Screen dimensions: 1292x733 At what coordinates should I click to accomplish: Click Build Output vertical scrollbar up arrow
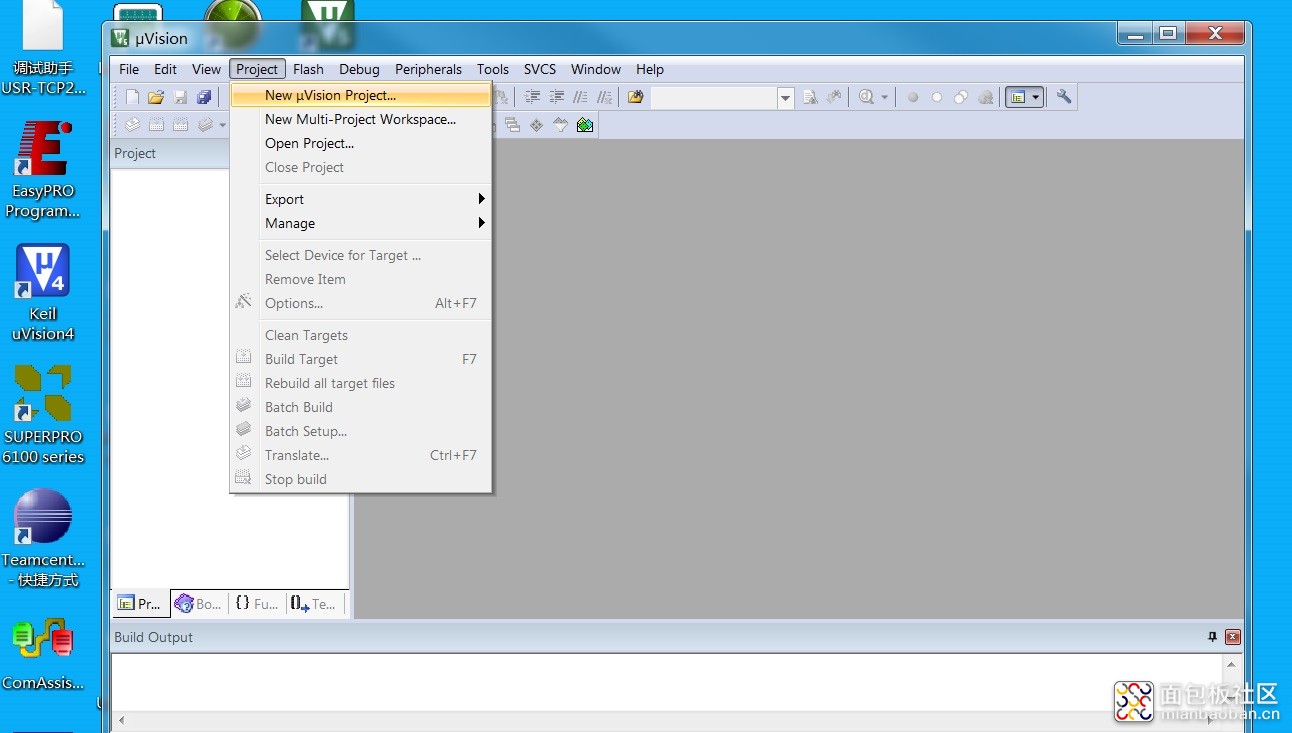(x=1232, y=664)
